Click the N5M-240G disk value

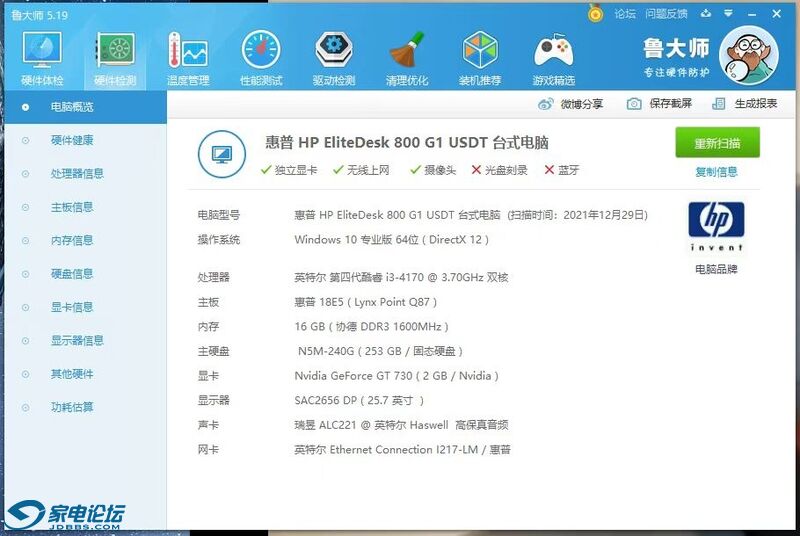[380, 351]
